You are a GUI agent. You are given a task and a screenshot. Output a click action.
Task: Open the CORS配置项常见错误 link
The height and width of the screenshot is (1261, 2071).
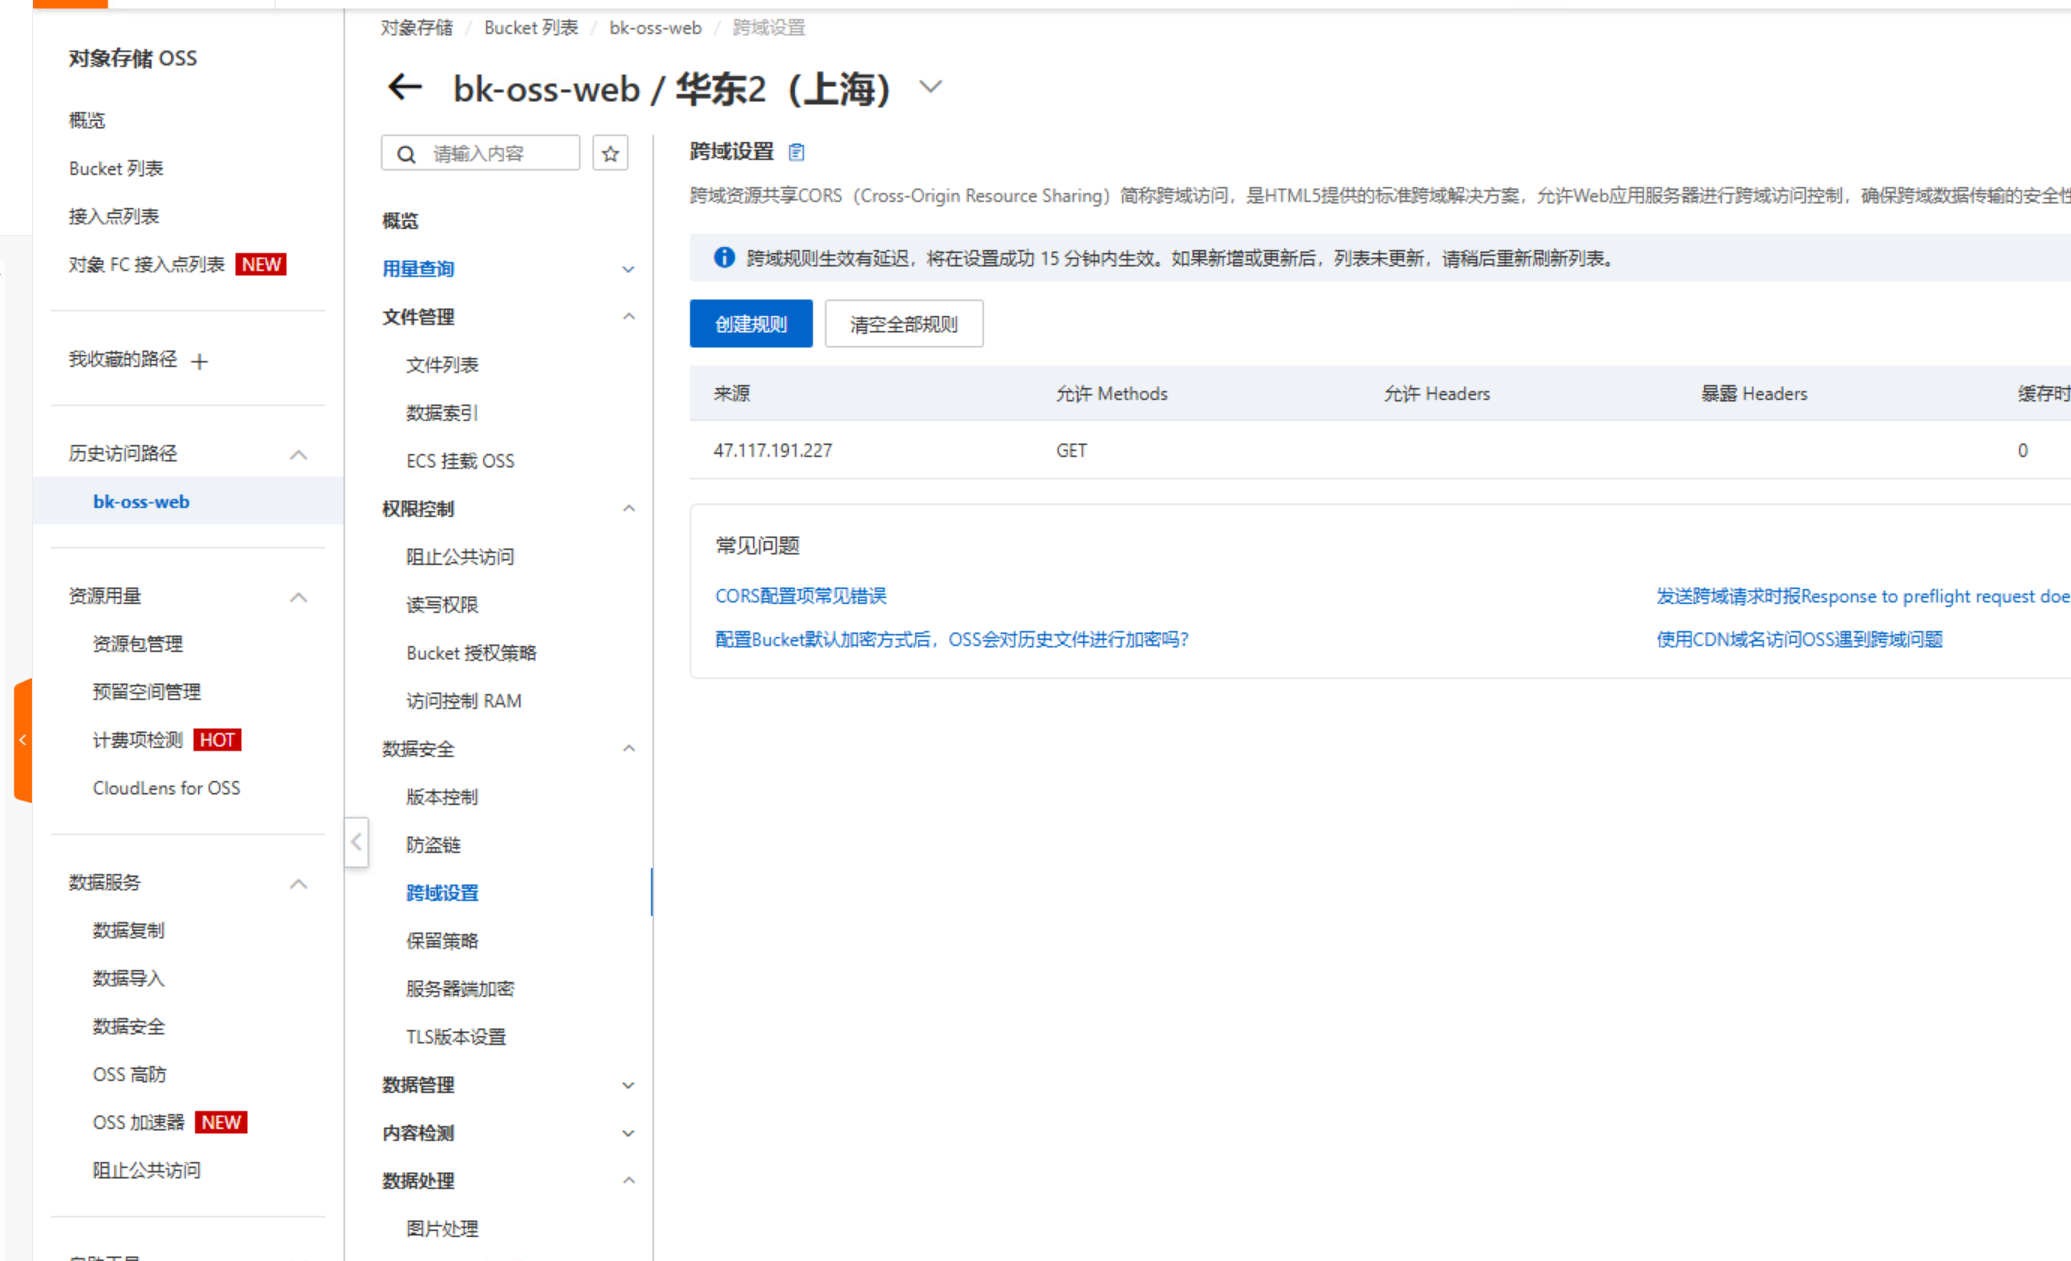(800, 596)
